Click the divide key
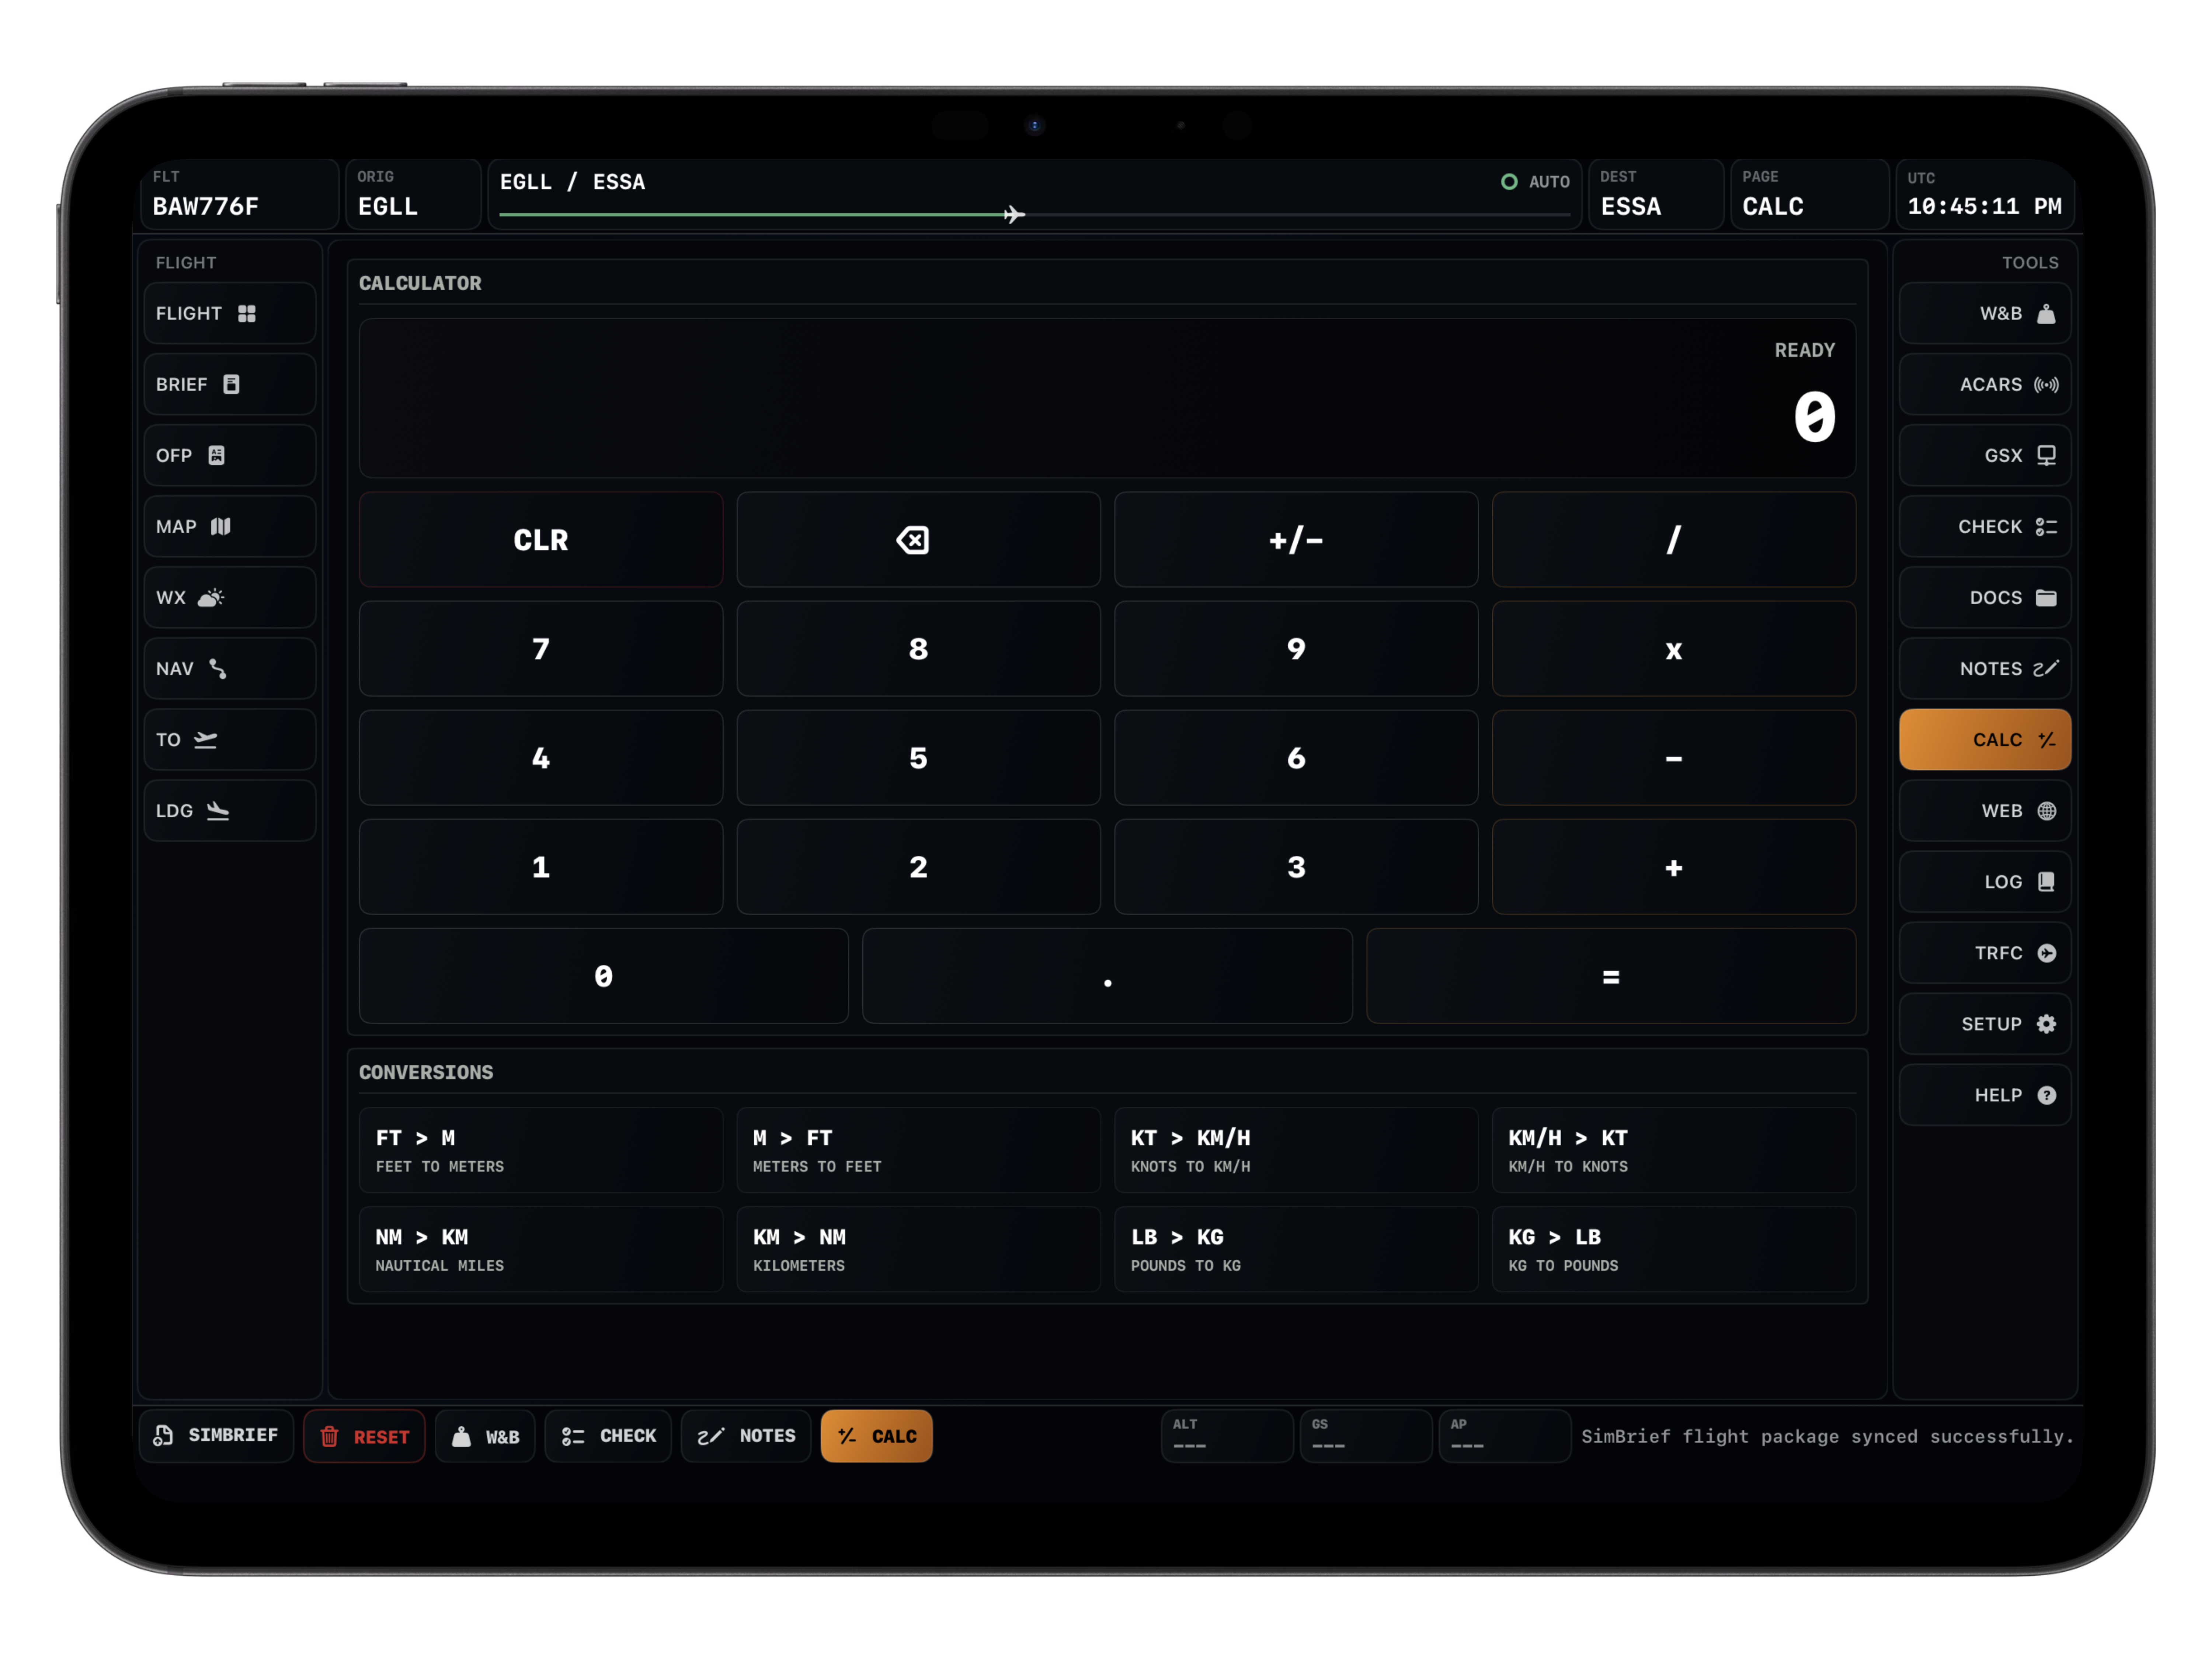The width and height of the screenshot is (2212, 1659). point(1674,540)
